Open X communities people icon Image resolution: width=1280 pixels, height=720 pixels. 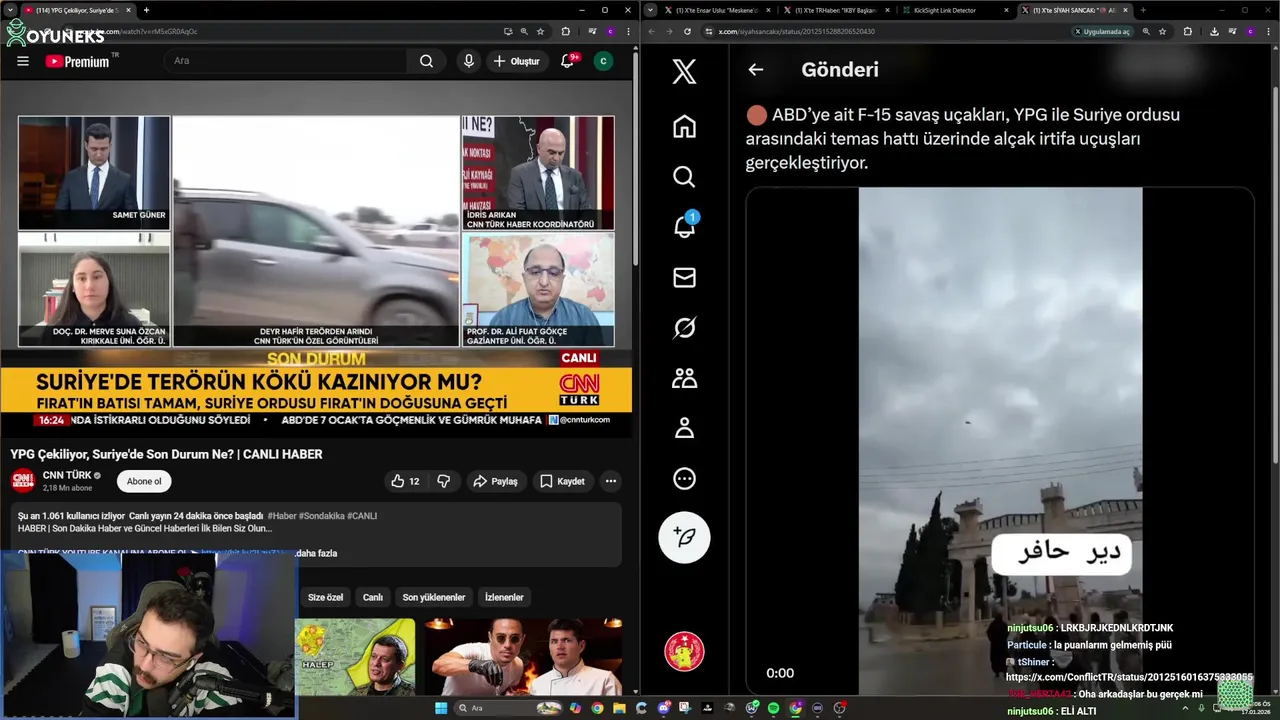point(684,378)
